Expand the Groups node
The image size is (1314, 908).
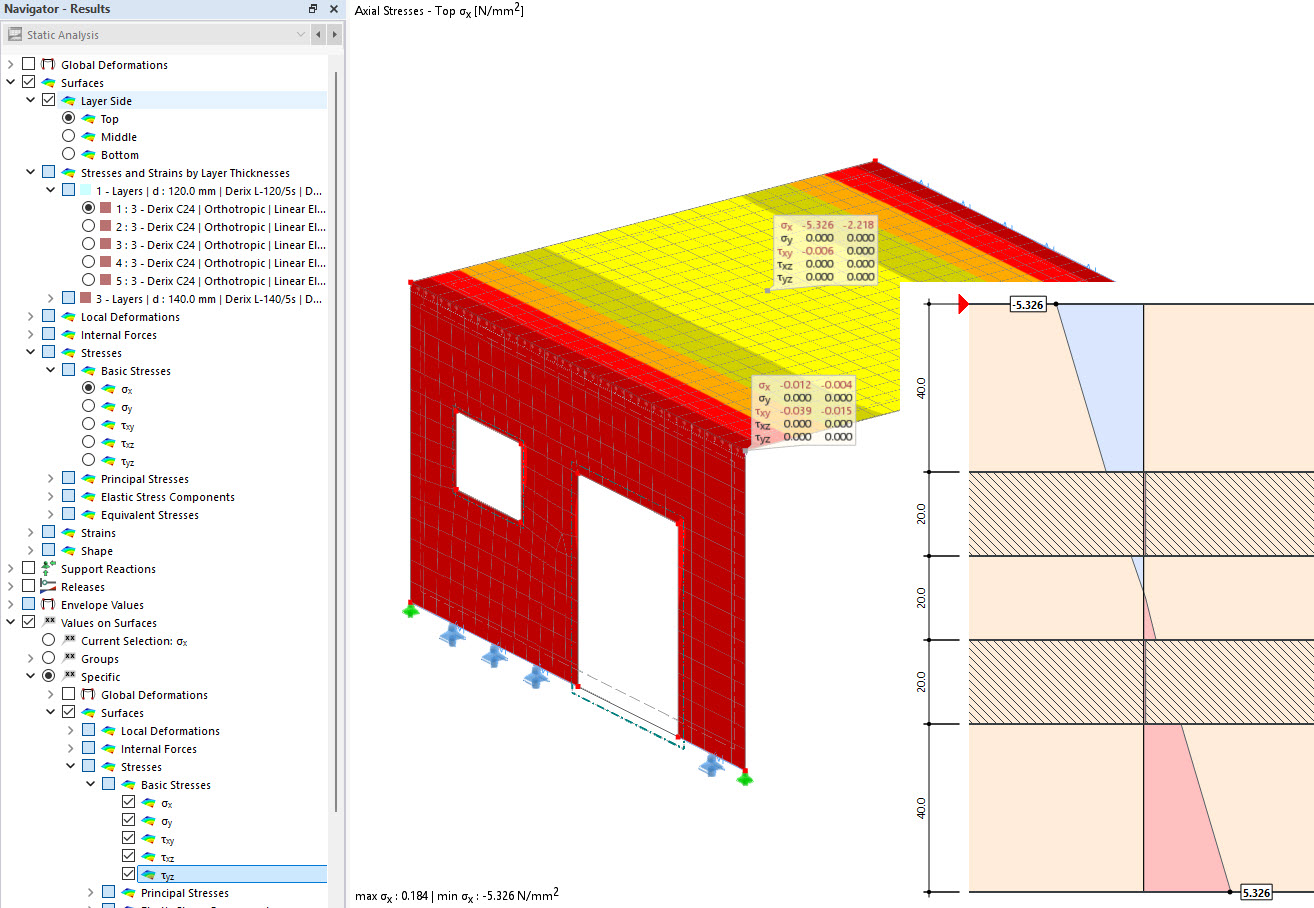[31, 659]
